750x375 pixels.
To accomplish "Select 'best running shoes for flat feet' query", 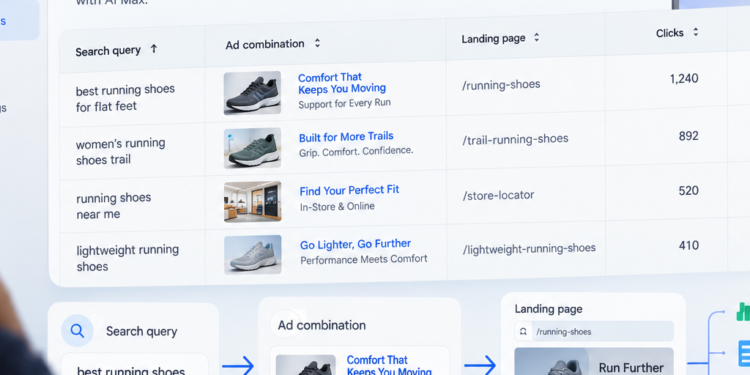I will point(125,98).
